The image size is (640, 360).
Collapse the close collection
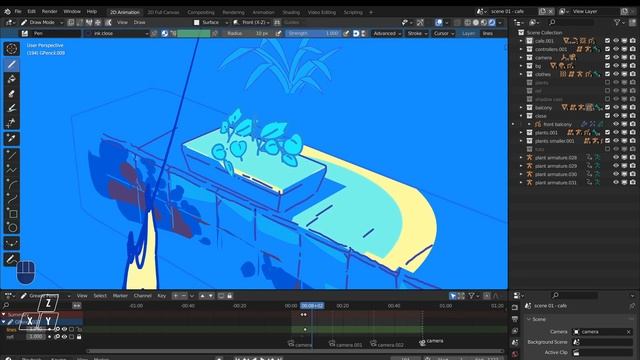(x=521, y=116)
